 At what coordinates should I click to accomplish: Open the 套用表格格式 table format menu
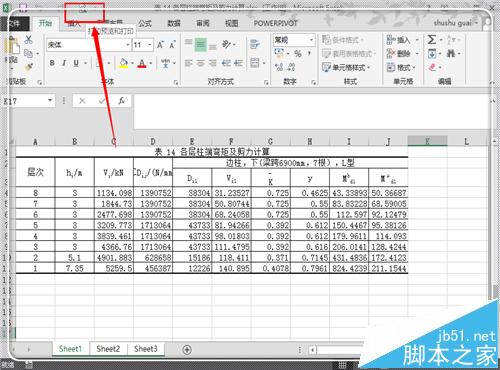pyautogui.click(x=349, y=53)
